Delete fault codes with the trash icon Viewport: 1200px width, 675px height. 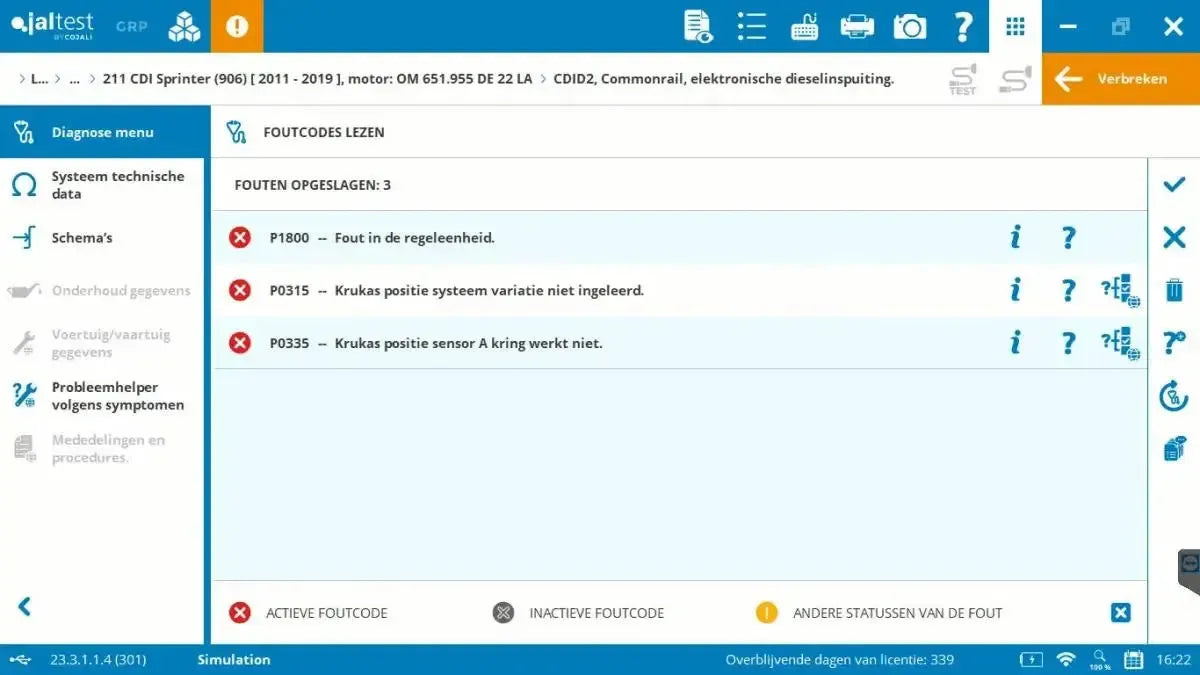pos(1173,290)
